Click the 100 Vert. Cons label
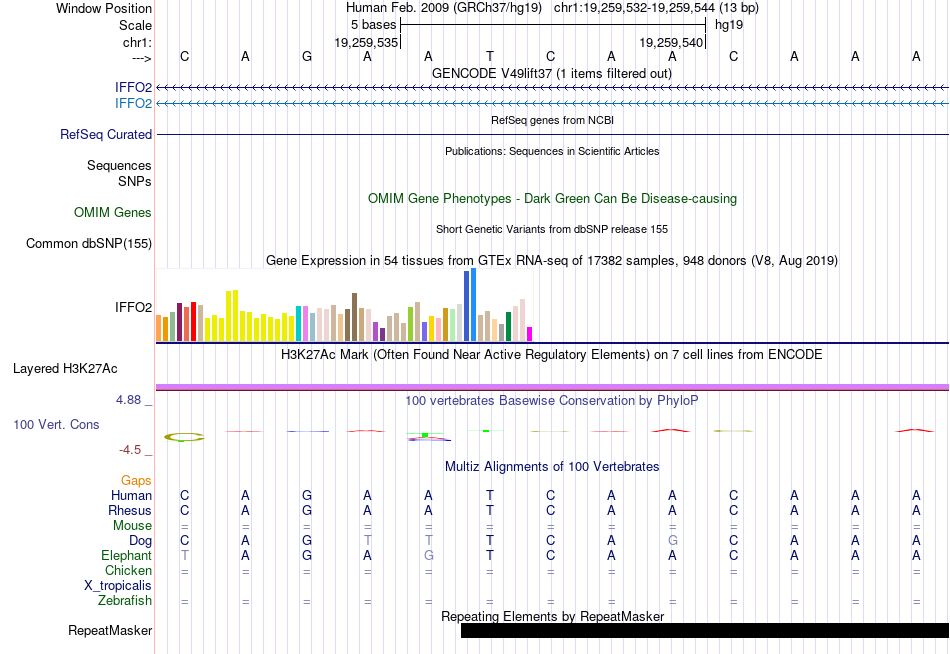The height and width of the screenshot is (654, 950). [x=56, y=424]
